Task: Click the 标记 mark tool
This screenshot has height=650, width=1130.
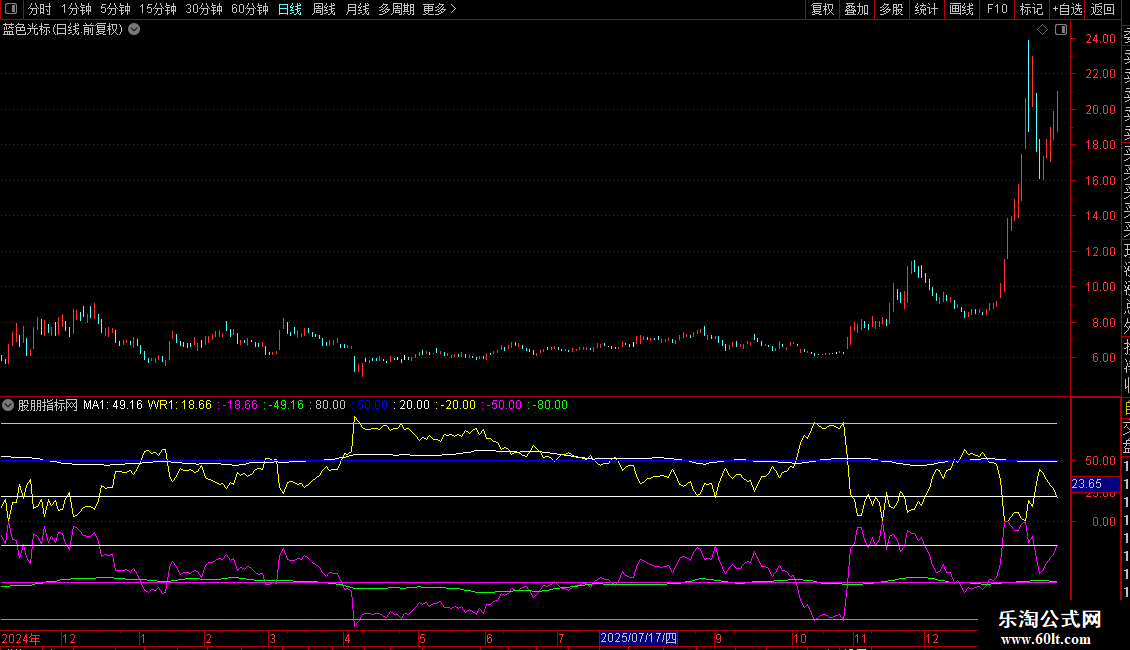Action: [1031, 9]
